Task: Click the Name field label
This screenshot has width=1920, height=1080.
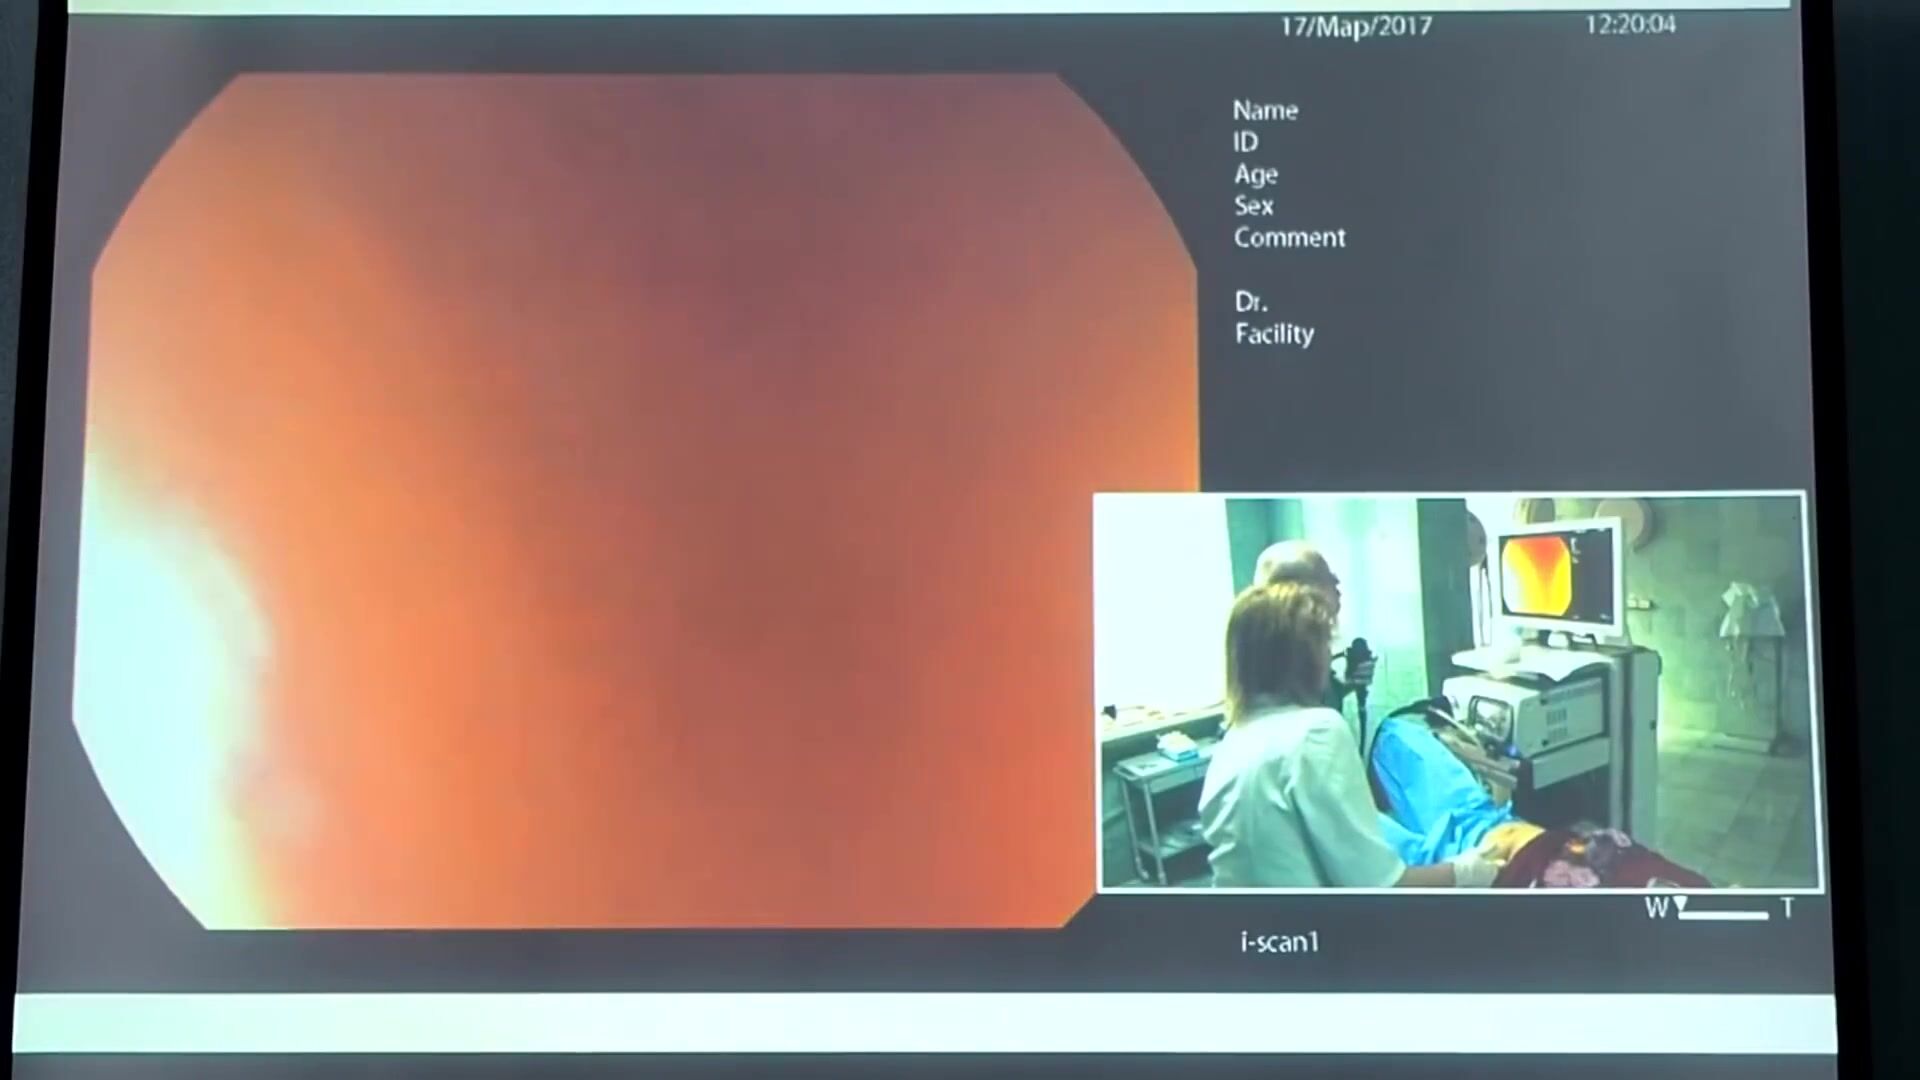Action: 1264,110
